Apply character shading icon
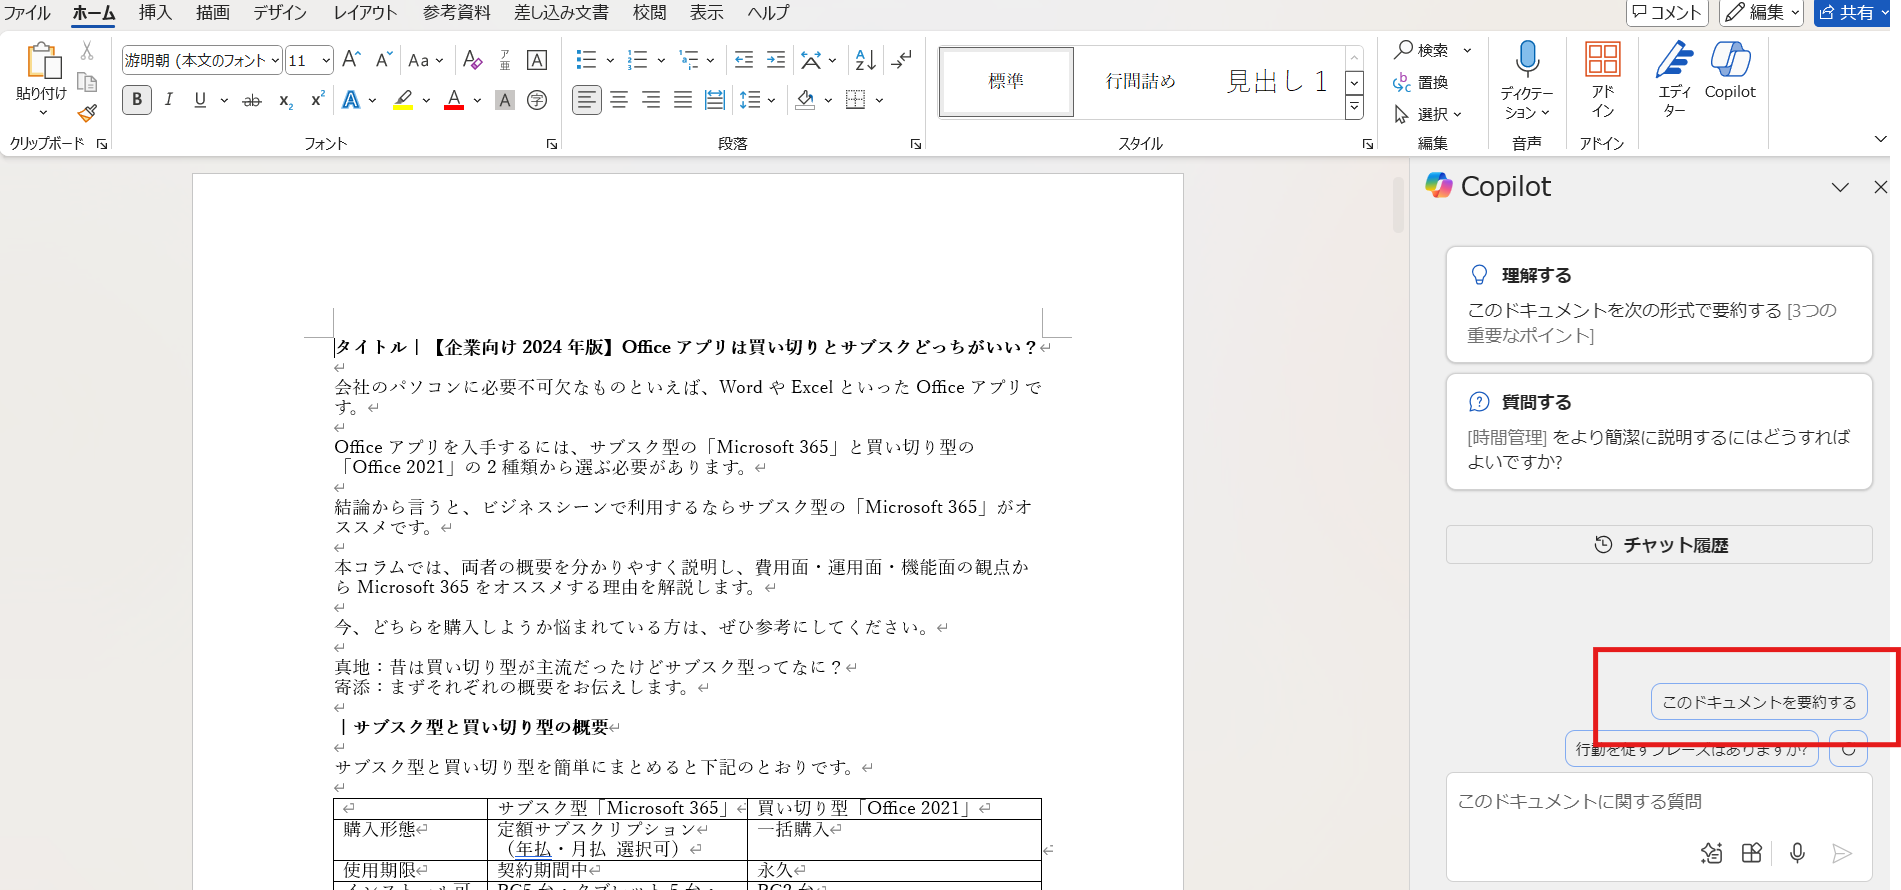 (505, 100)
